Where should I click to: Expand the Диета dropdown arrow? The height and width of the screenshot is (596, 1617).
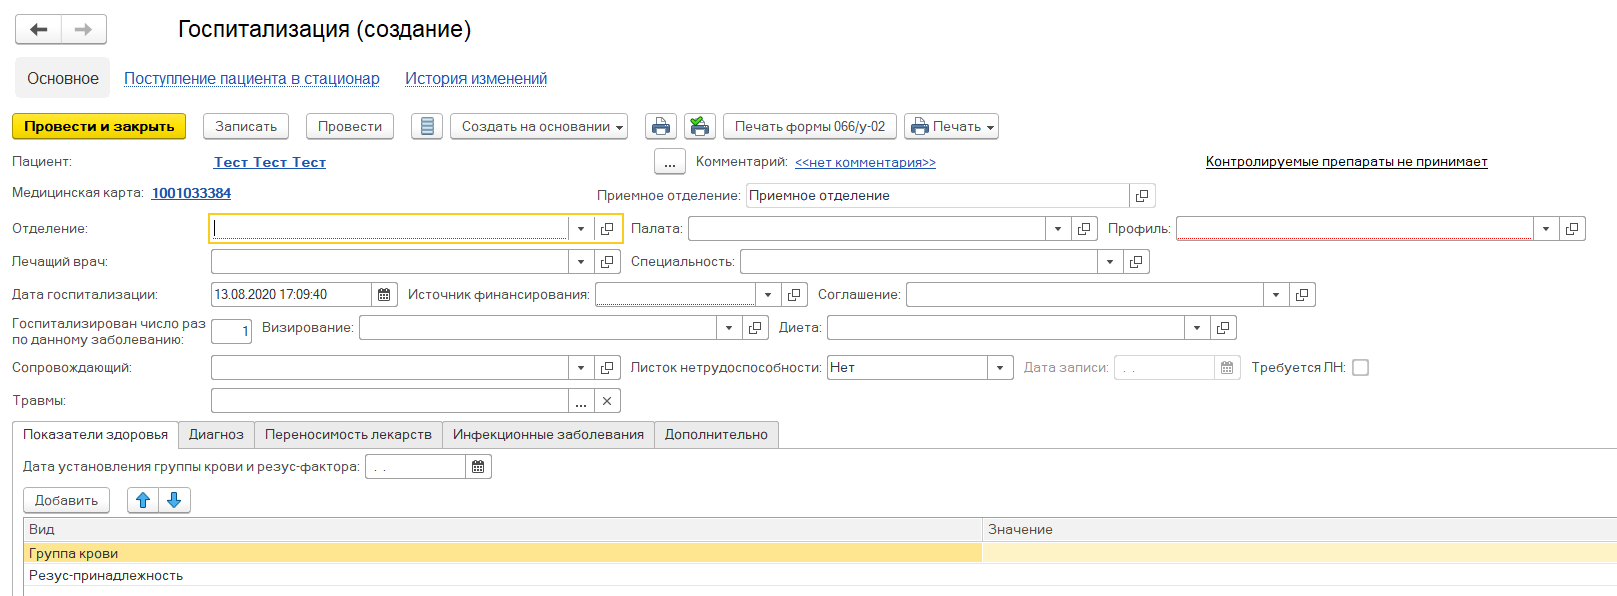click(1197, 328)
